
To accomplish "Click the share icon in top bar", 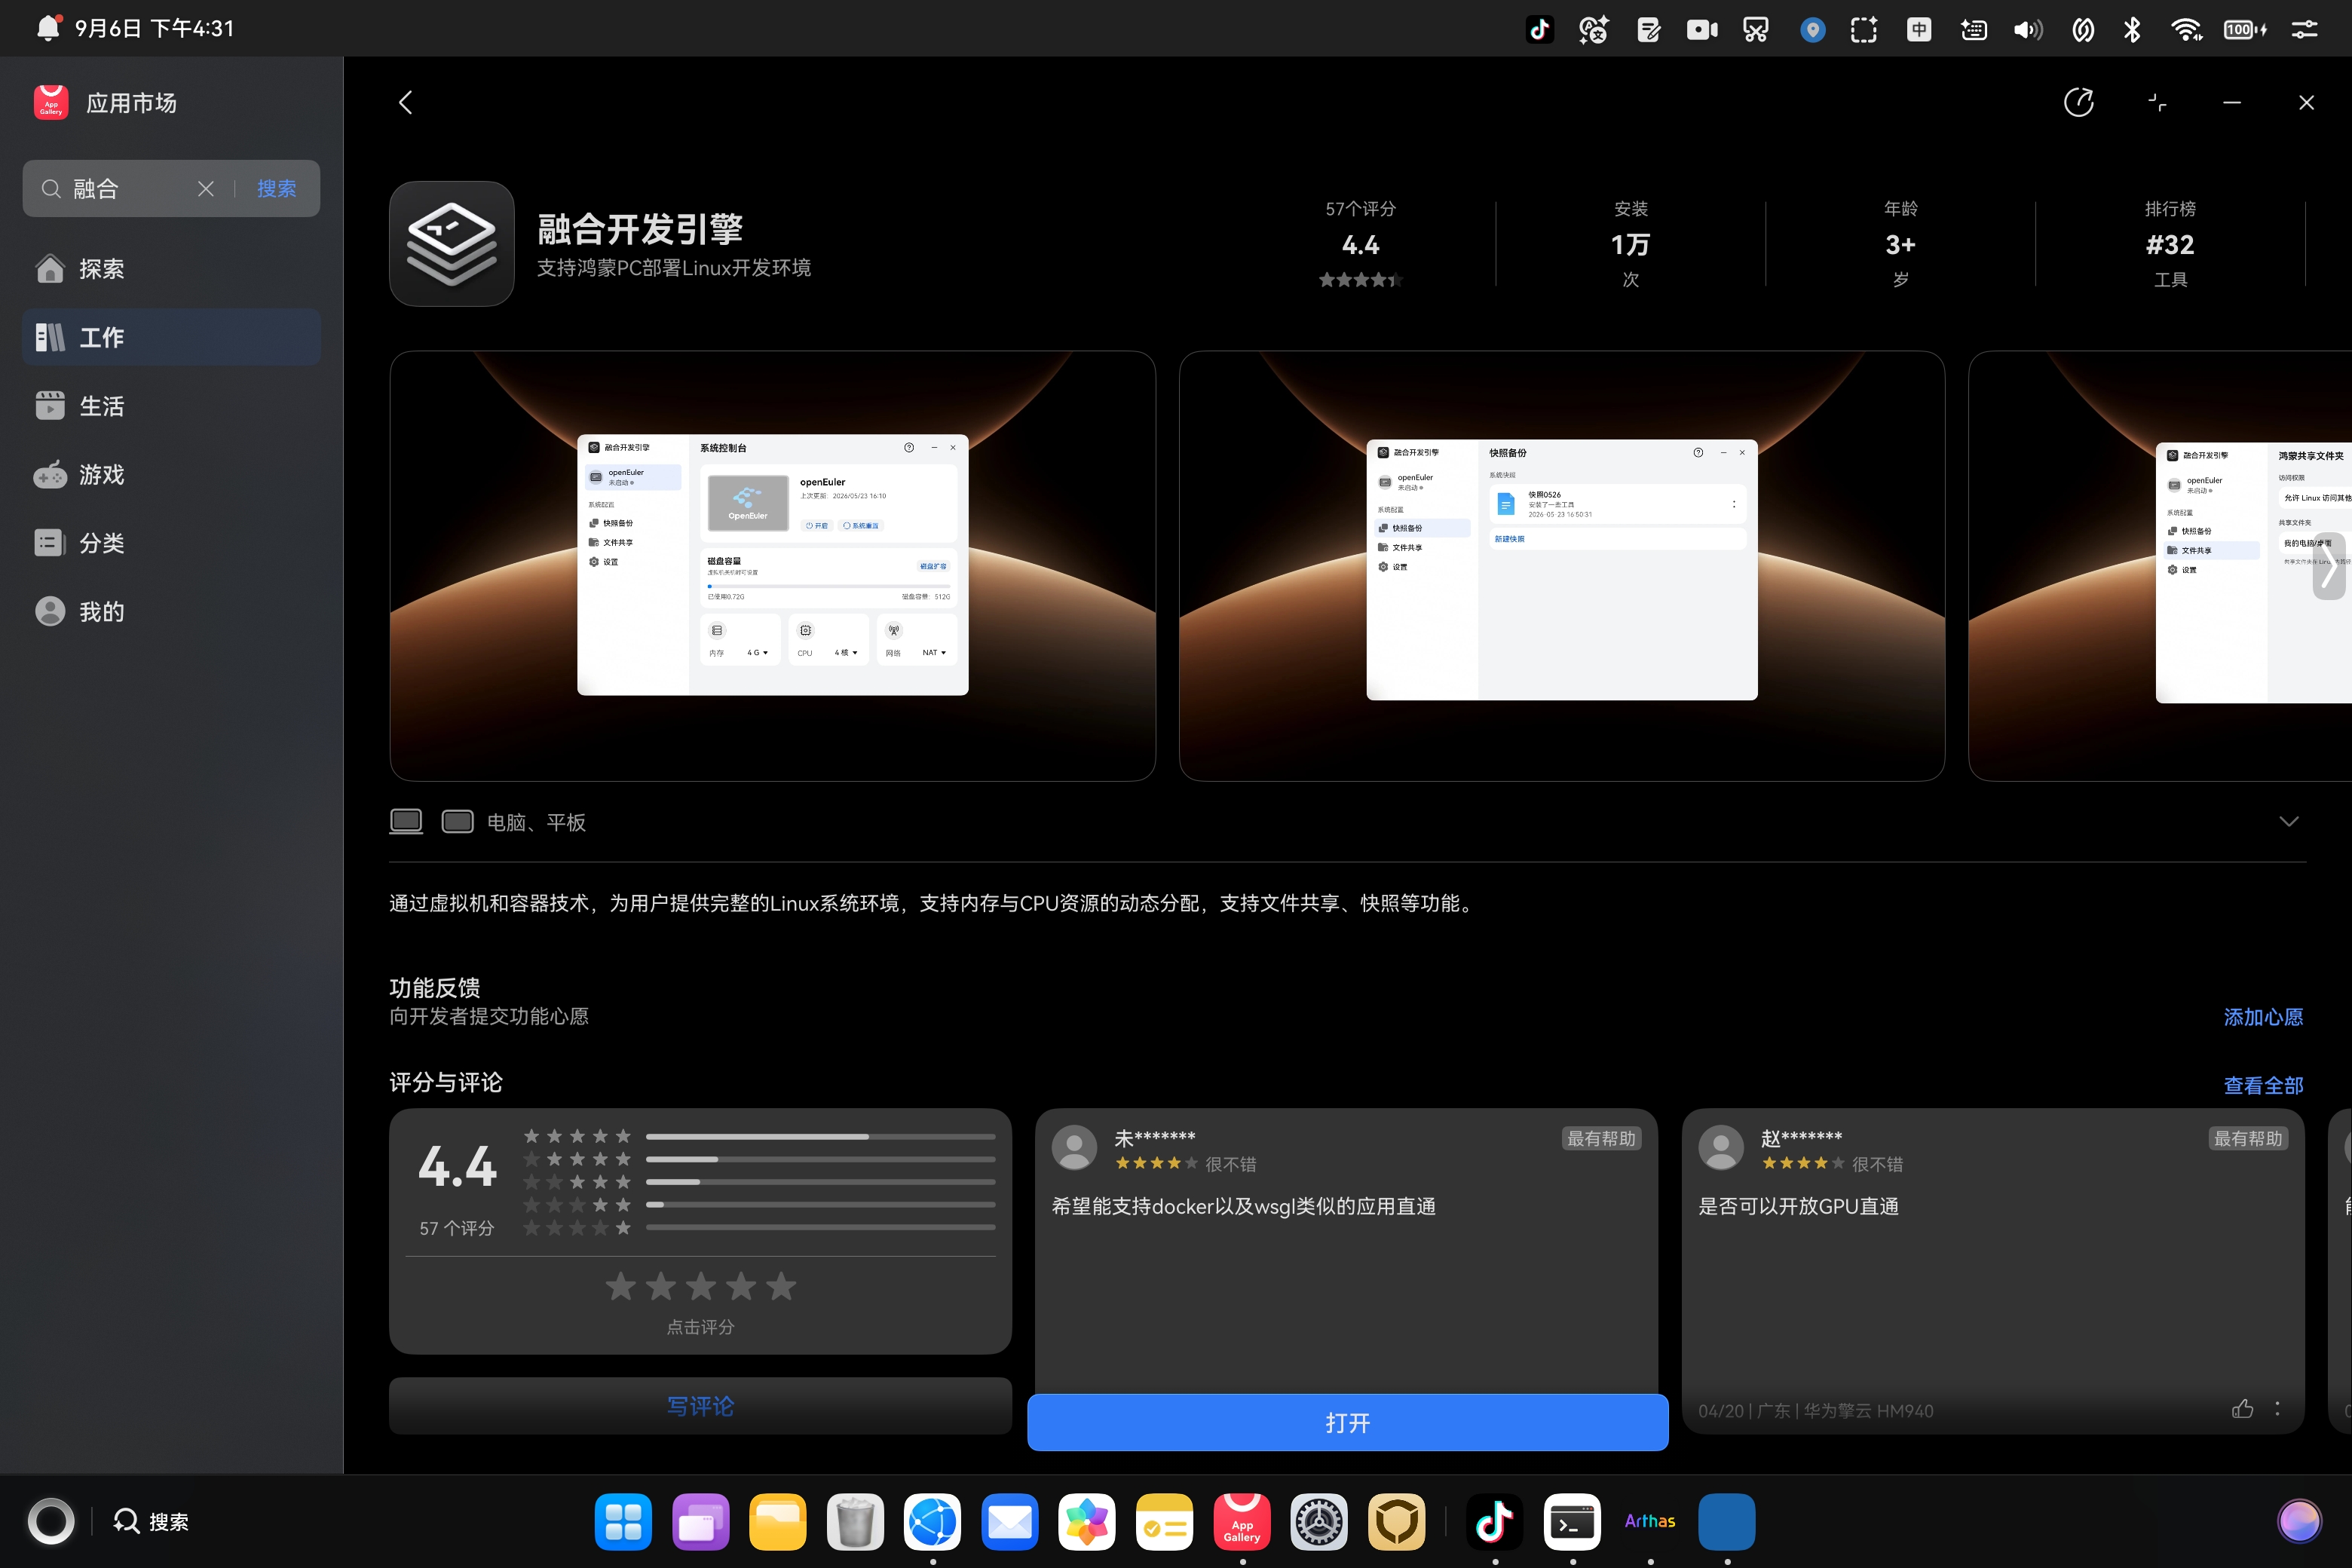I will [2078, 102].
